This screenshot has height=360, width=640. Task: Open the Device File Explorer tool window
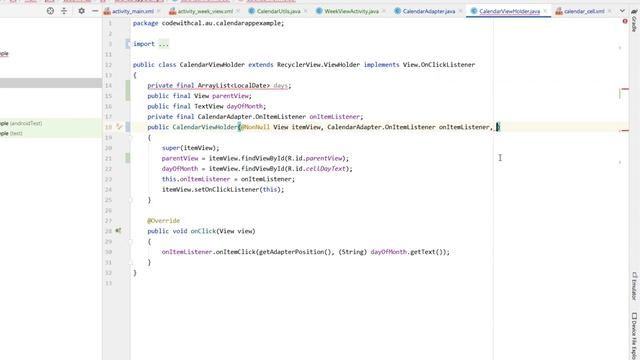[634, 336]
